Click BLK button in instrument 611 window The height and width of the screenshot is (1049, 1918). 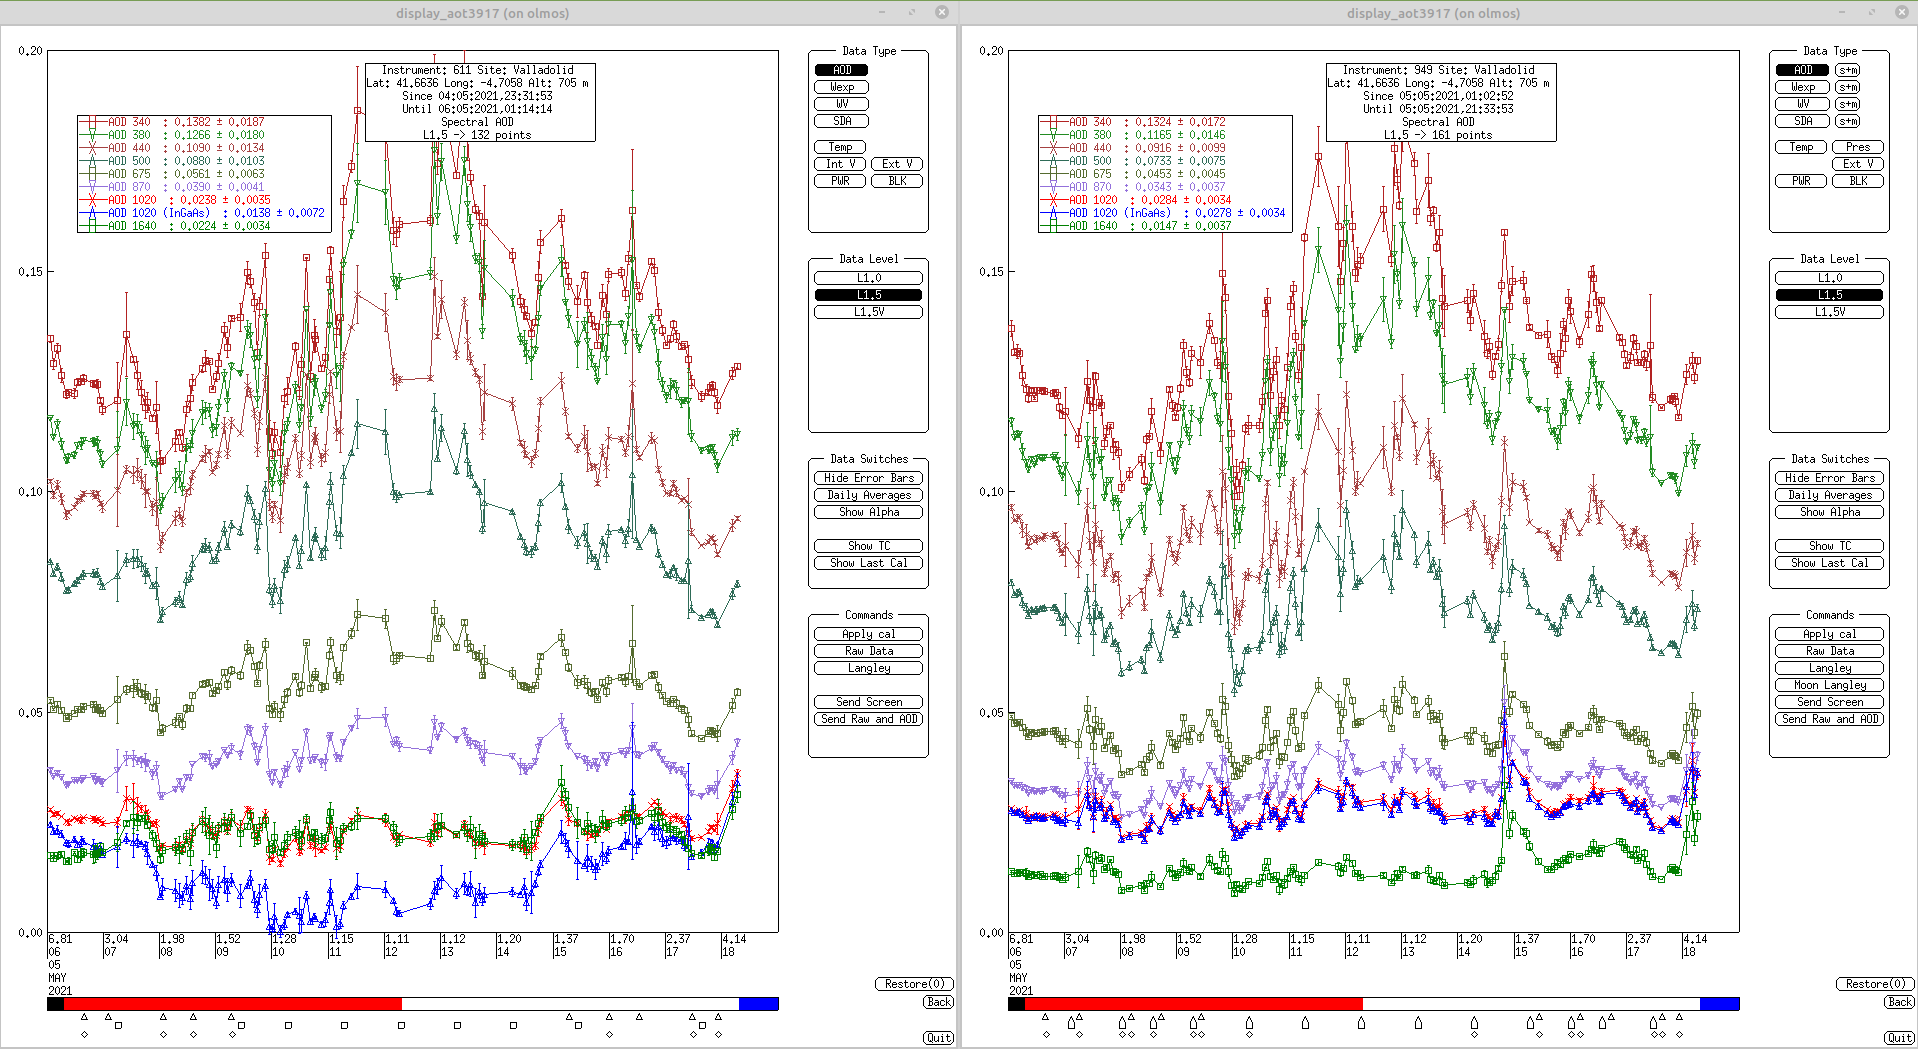pyautogui.click(x=897, y=181)
